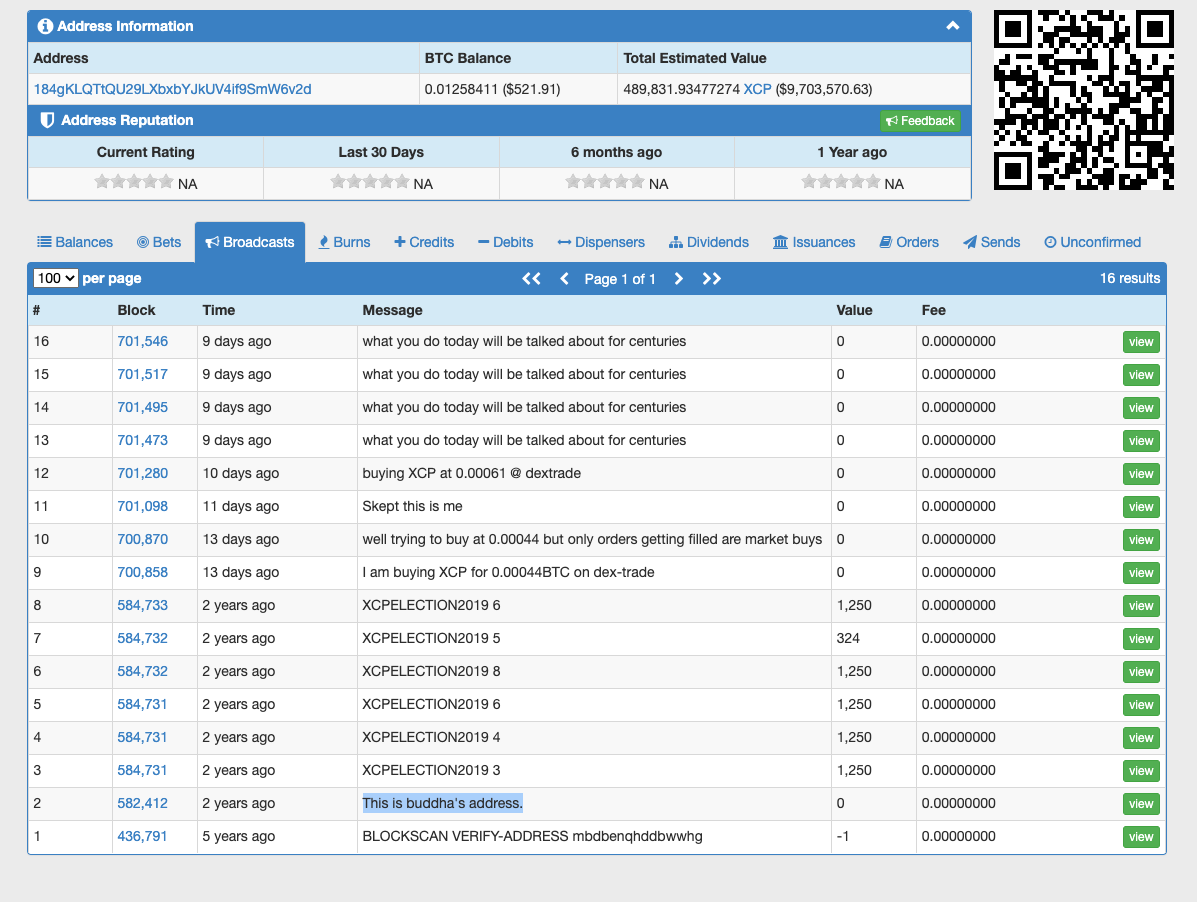Click the '16 results' count text
The height and width of the screenshot is (902, 1197).
(x=1130, y=279)
